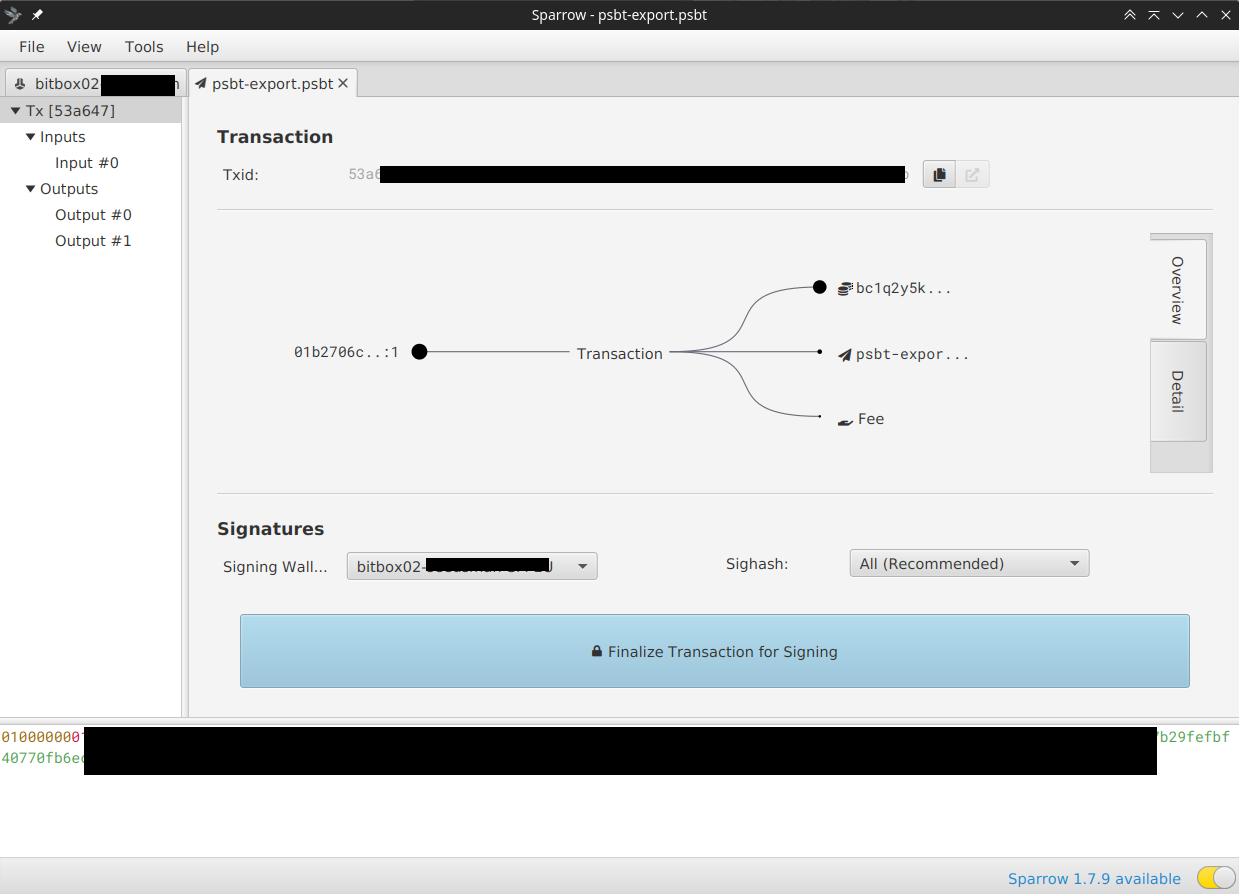The width and height of the screenshot is (1239, 894).
Task: Click the Sparrow 1.7.9 available link
Action: point(1094,877)
